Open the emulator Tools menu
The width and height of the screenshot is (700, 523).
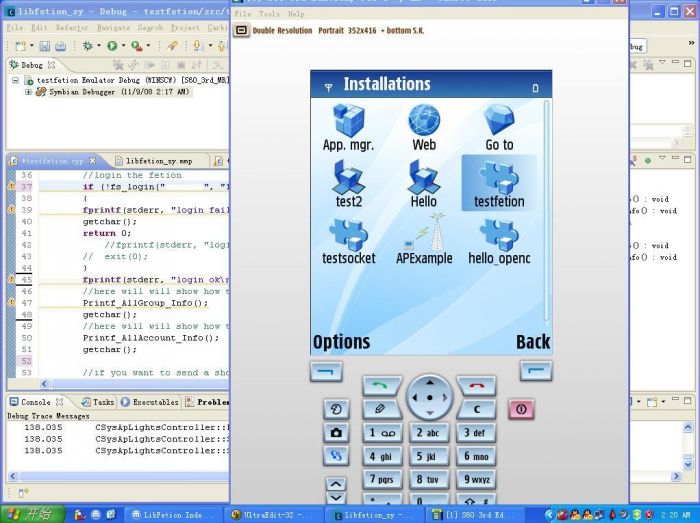(269, 14)
